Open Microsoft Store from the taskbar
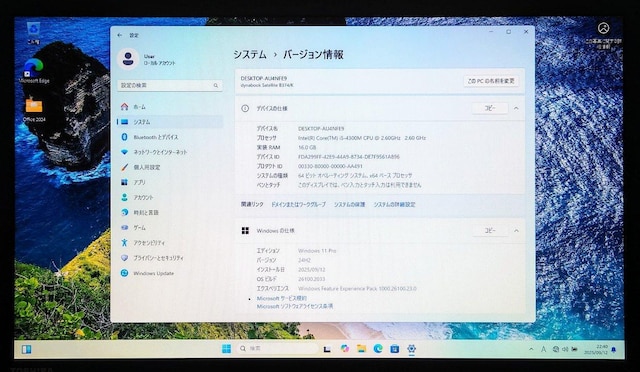 [x=394, y=349]
